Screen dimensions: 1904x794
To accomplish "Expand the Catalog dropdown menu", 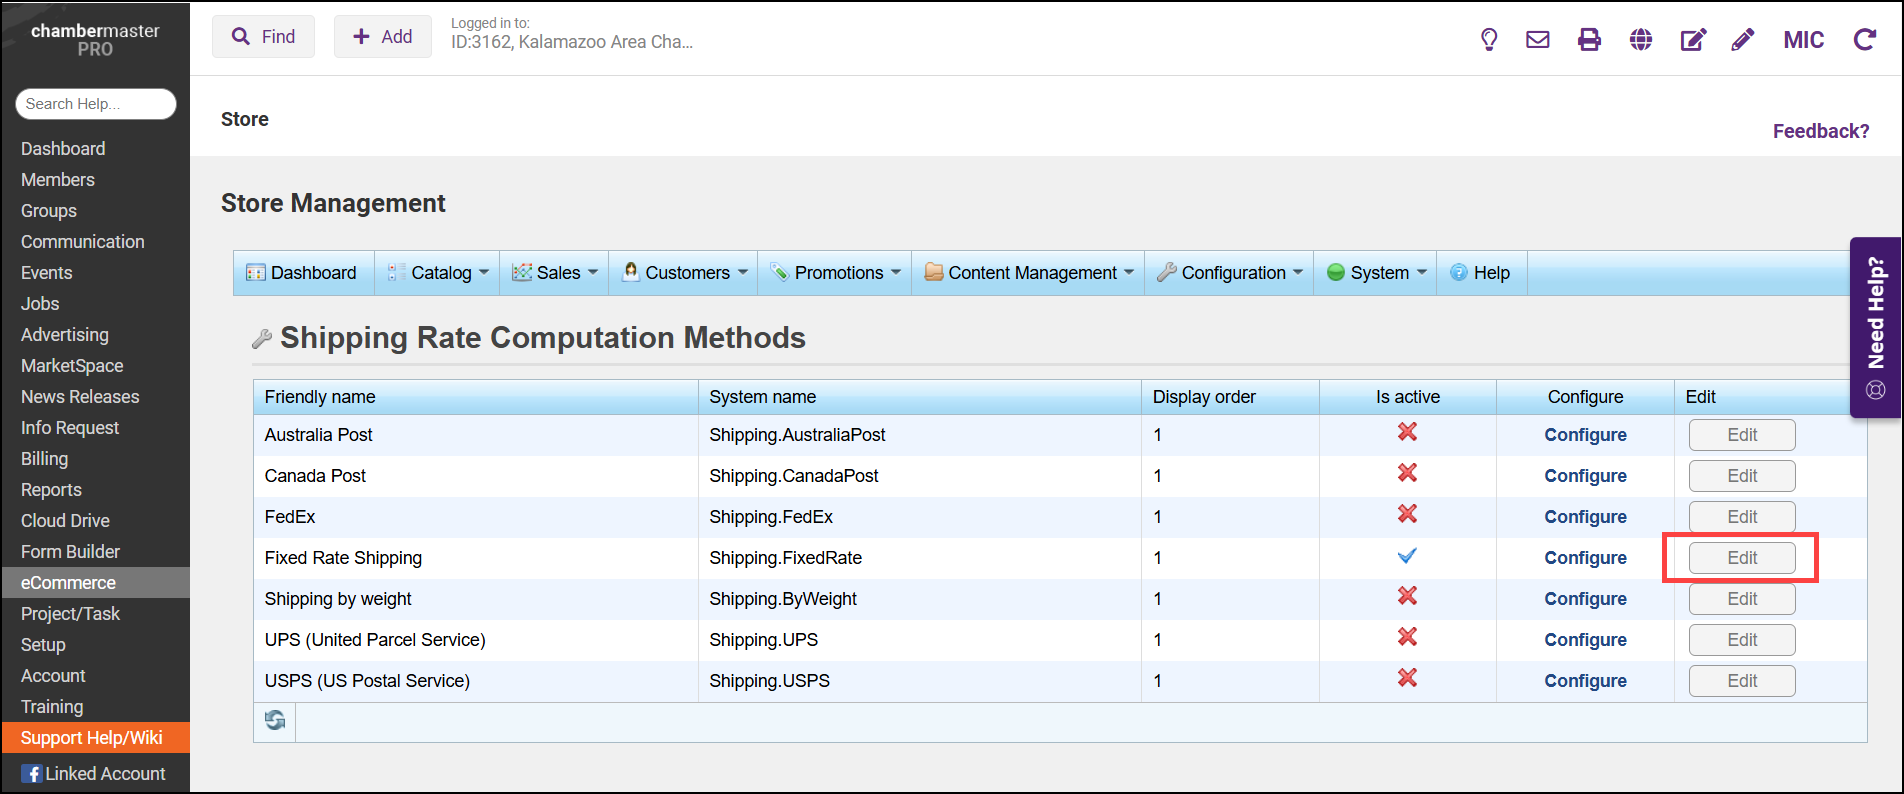I will [440, 273].
